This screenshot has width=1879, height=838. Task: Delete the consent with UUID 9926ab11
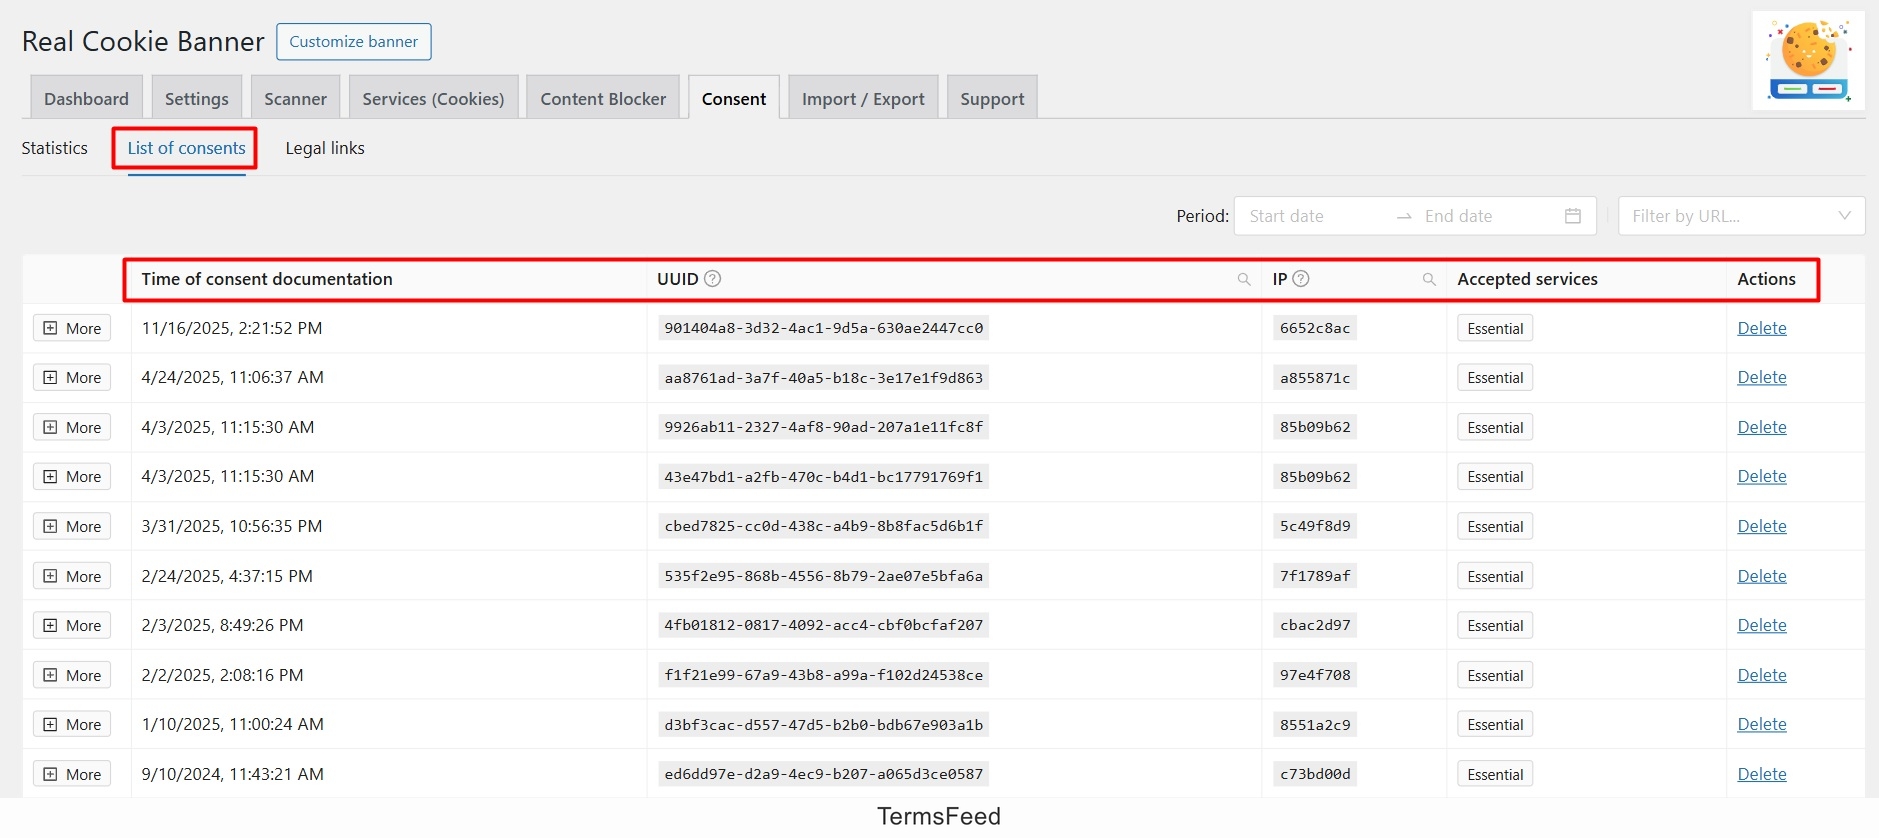(1762, 427)
